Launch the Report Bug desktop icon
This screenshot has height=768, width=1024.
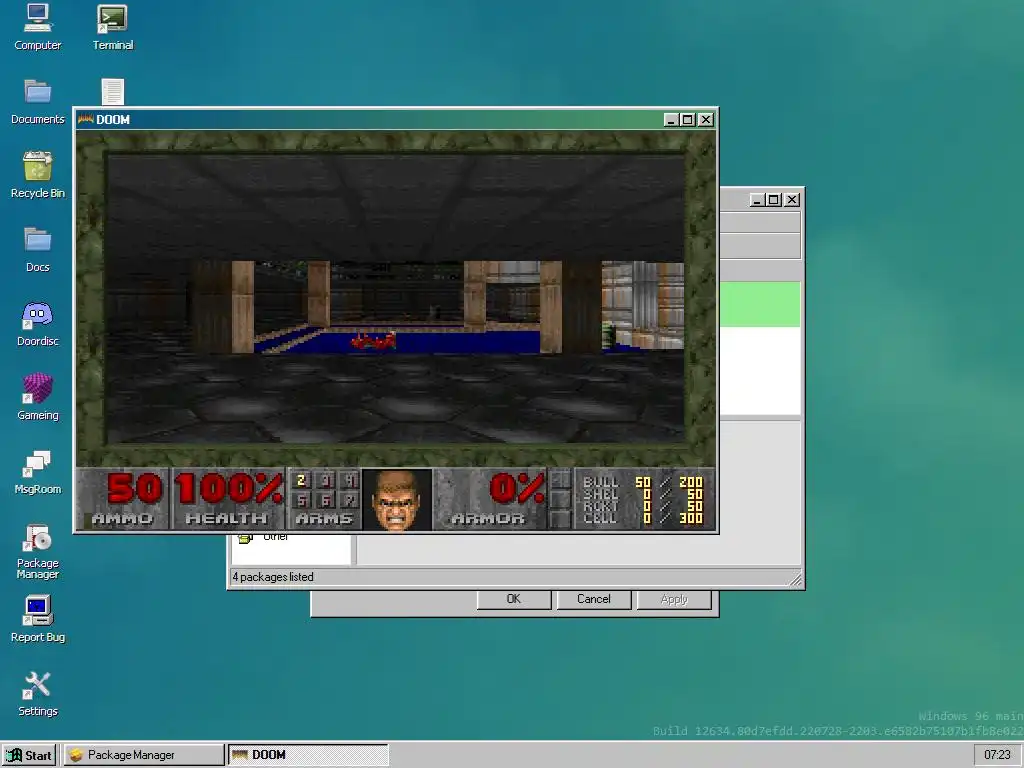[x=37, y=619]
